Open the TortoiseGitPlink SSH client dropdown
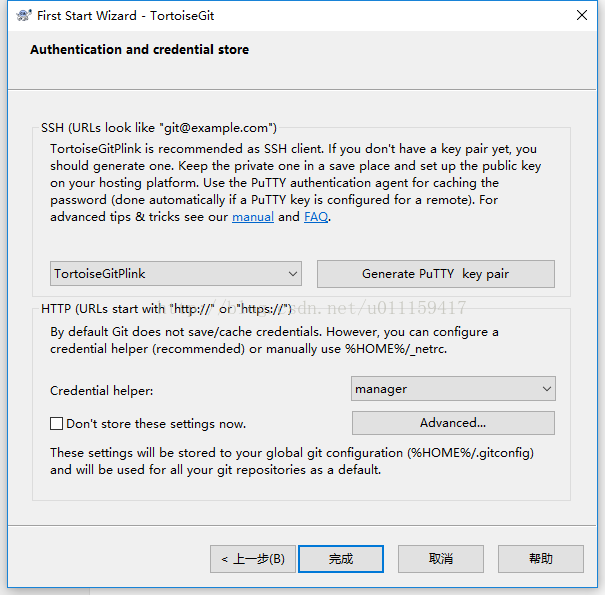The width and height of the screenshot is (605, 595). (176, 273)
